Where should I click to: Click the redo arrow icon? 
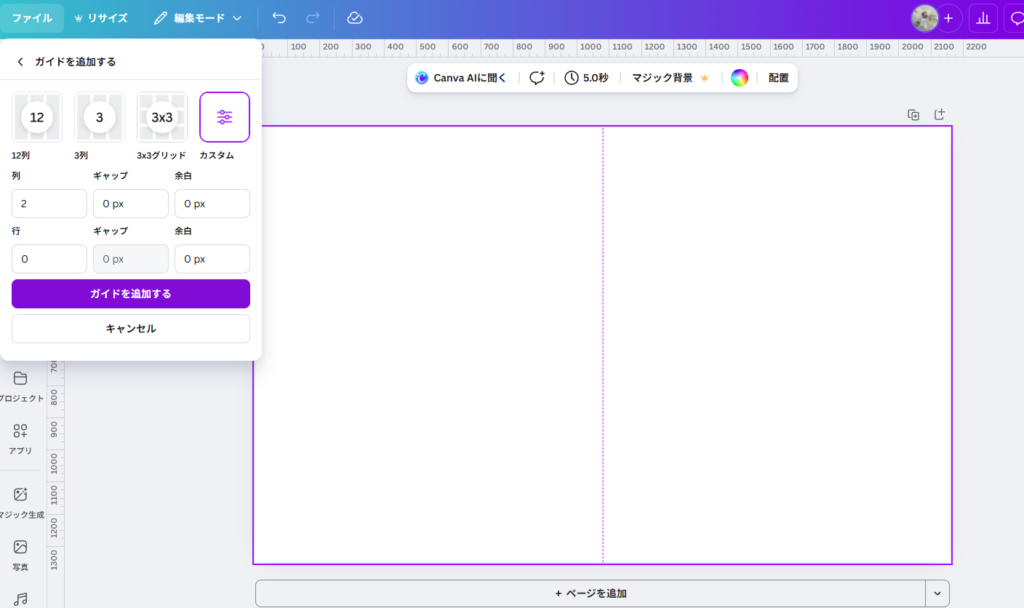313,18
